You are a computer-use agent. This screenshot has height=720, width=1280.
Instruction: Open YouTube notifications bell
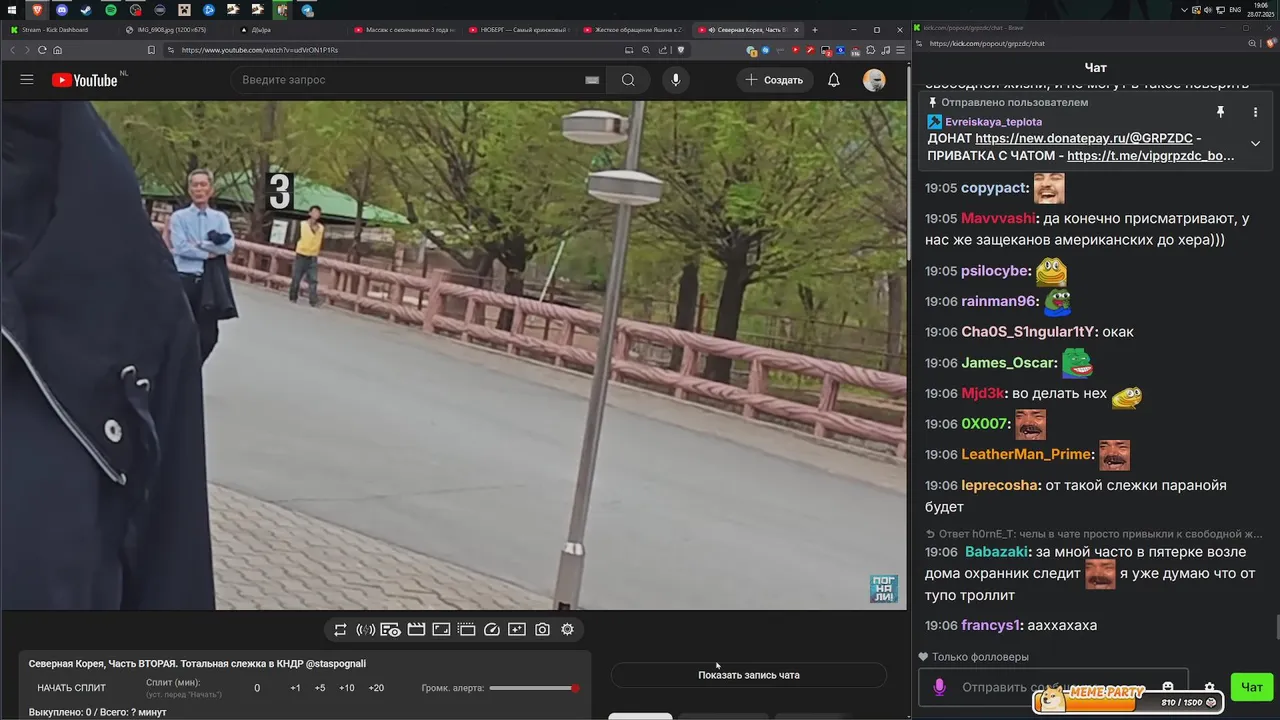point(834,80)
